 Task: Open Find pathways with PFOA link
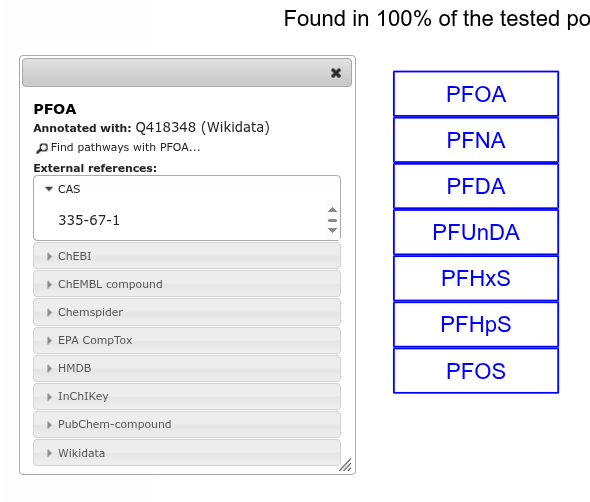[125, 148]
